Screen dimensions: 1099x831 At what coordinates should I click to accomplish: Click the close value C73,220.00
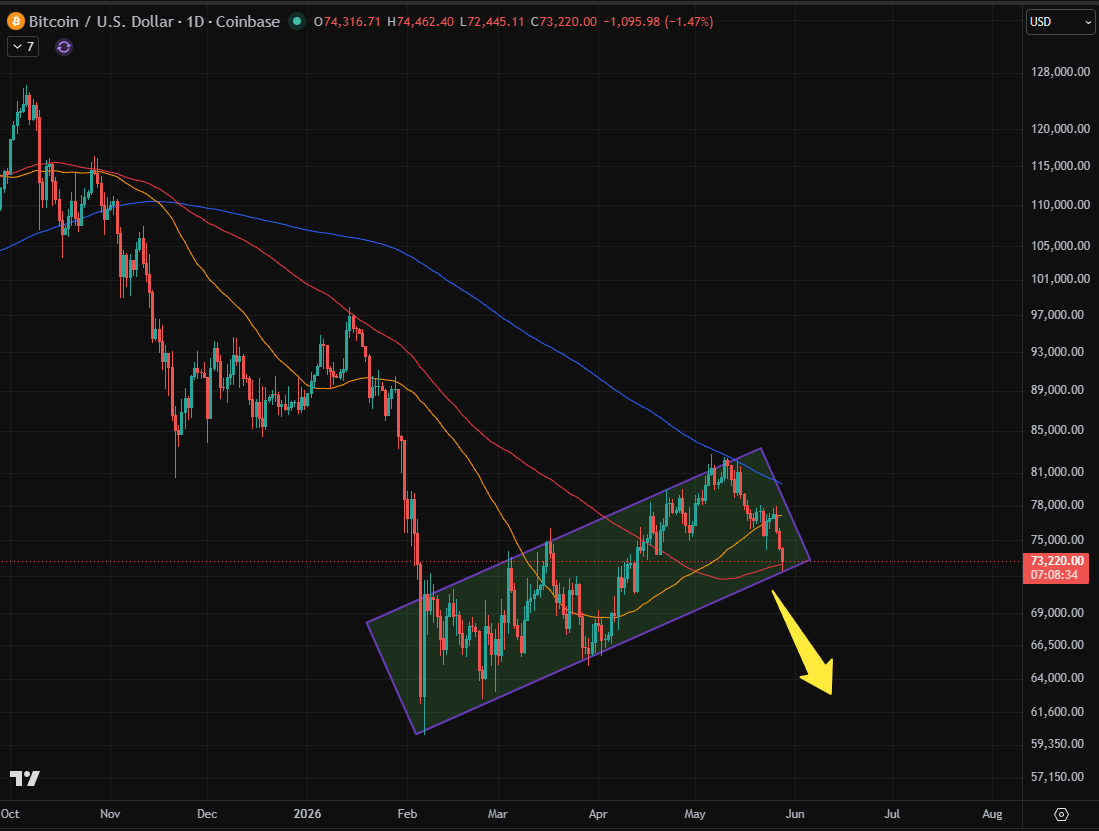point(564,22)
